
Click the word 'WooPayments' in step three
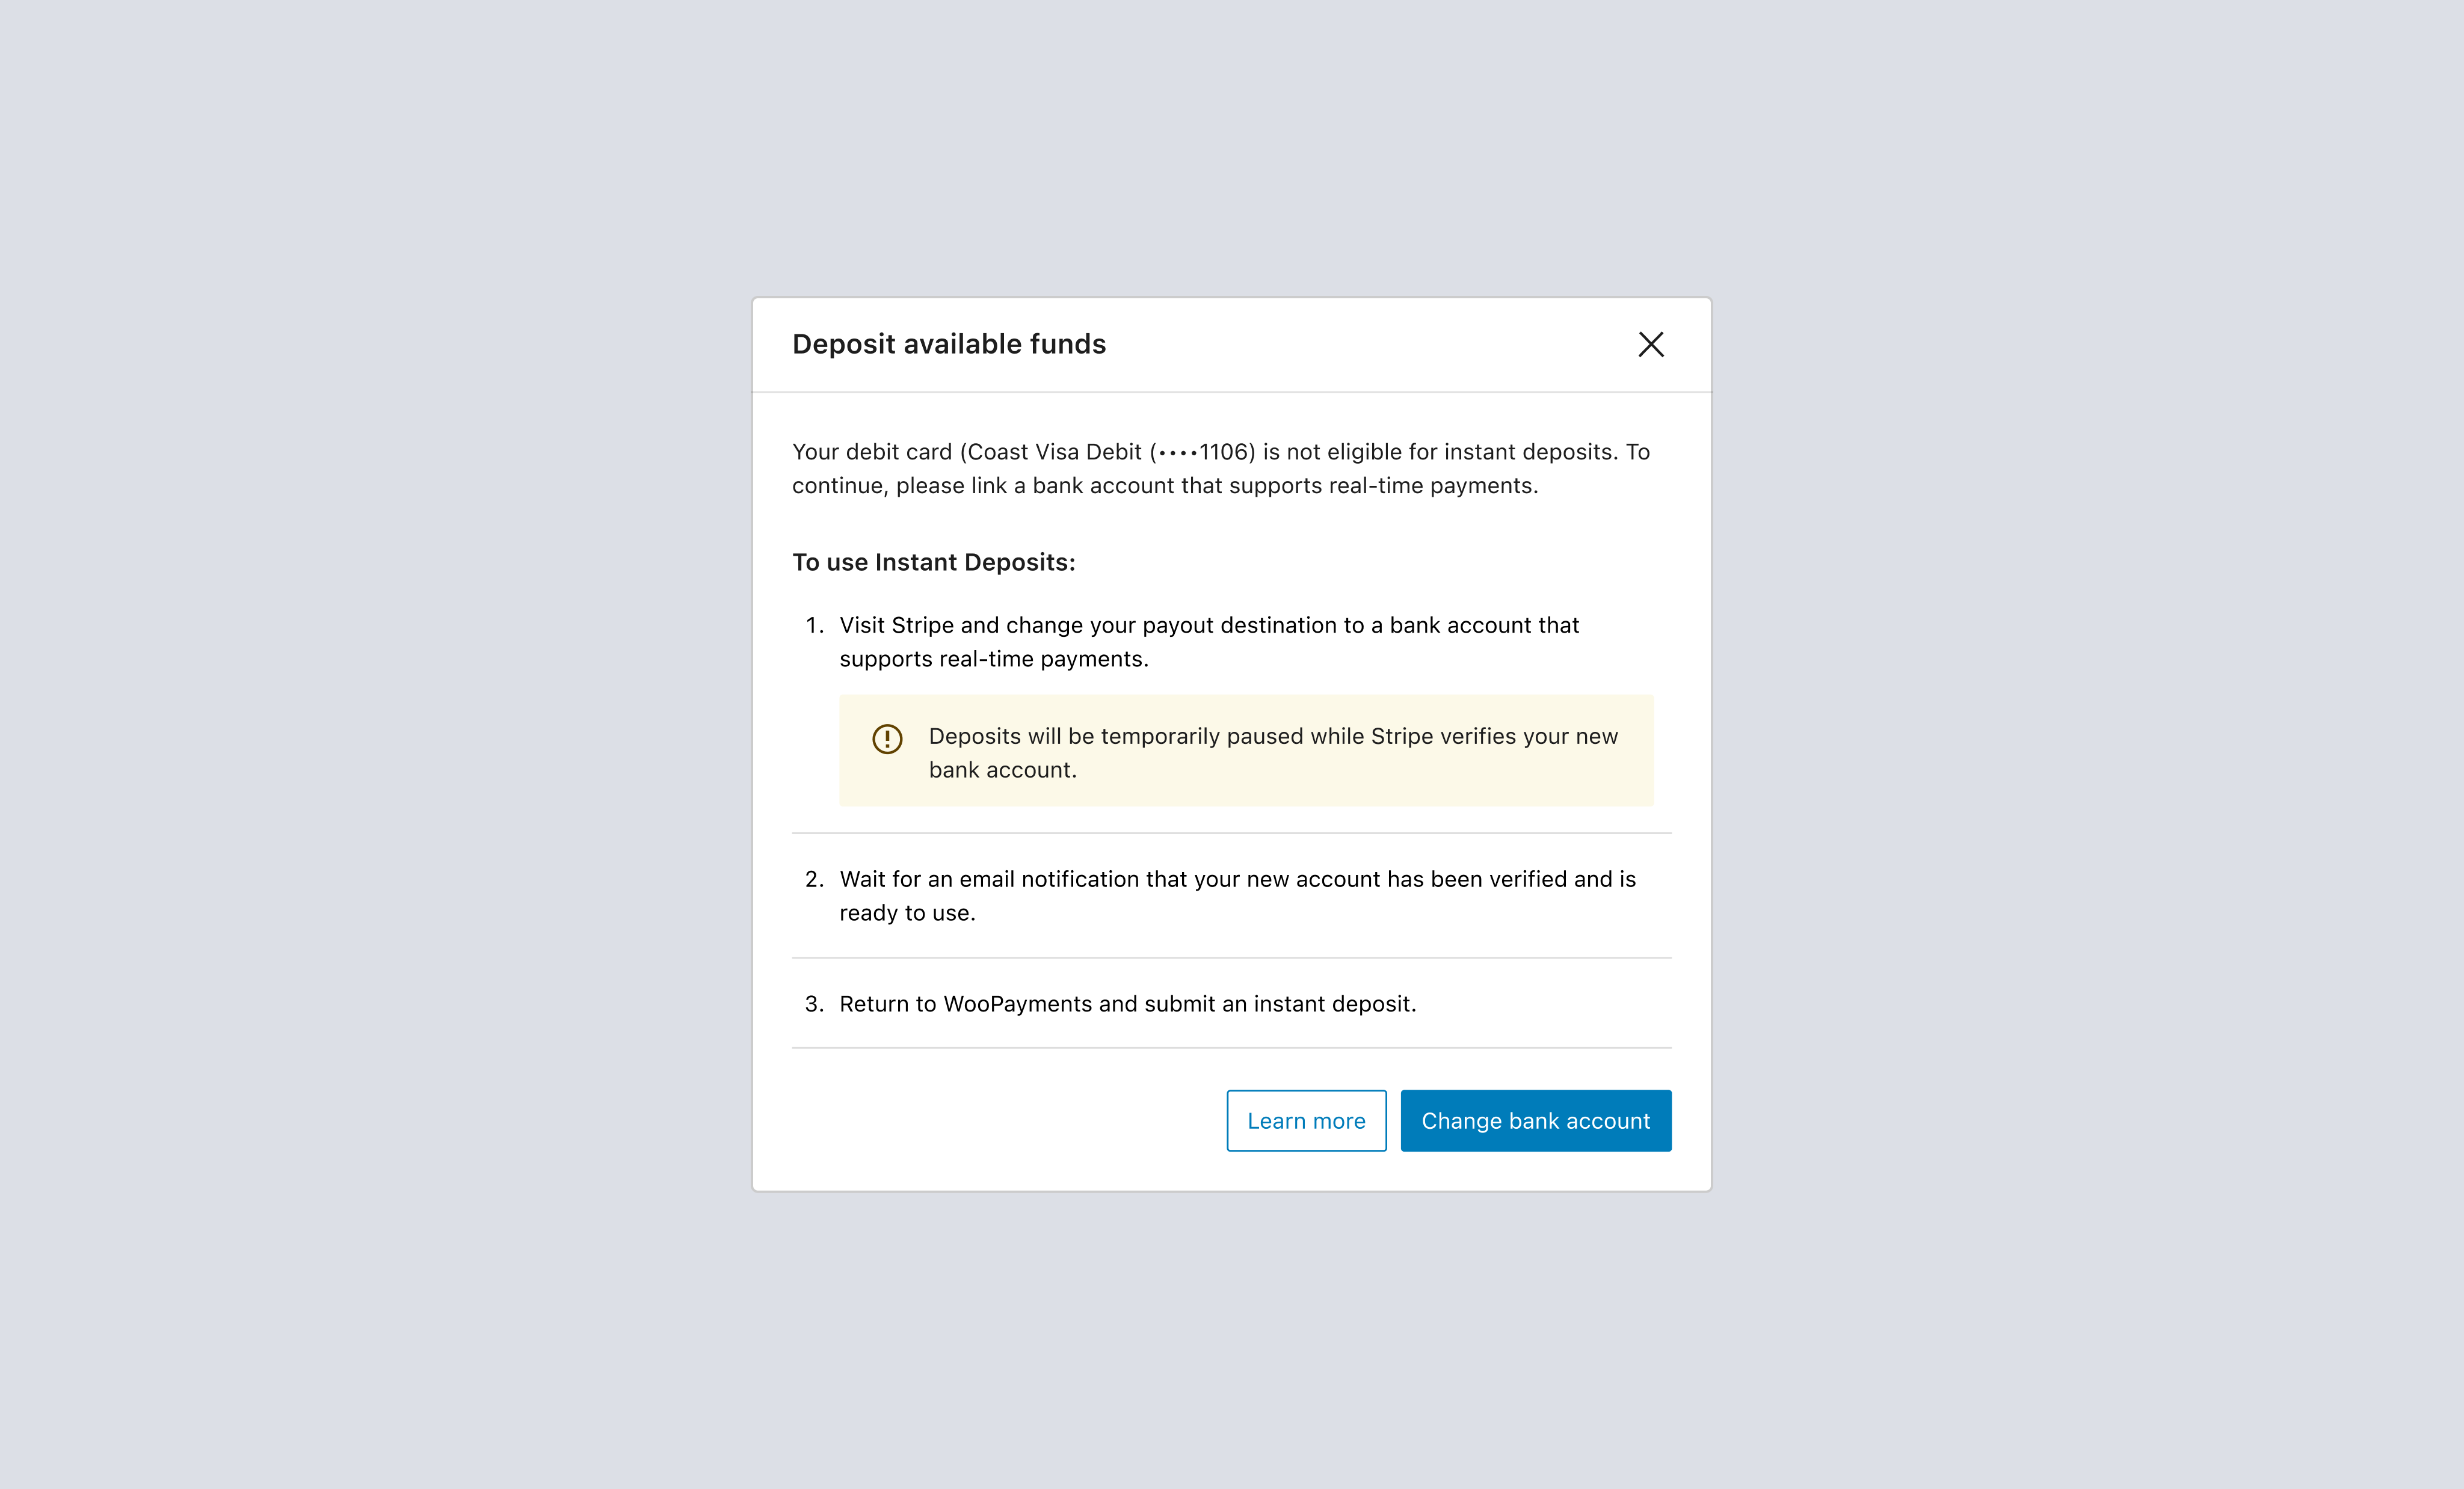pos(1017,1004)
